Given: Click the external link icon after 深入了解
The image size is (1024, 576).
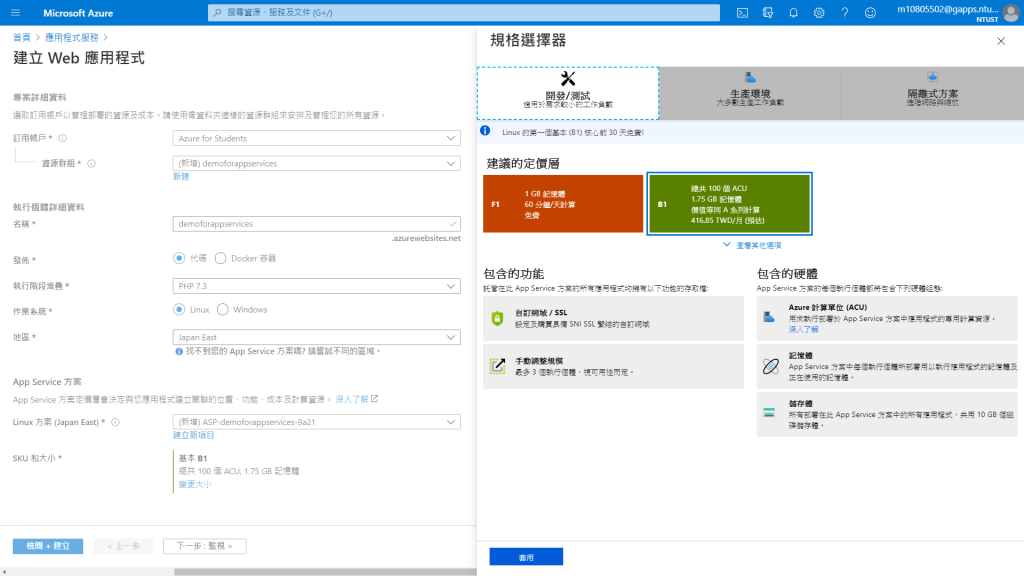Looking at the screenshot, I should point(374,399).
